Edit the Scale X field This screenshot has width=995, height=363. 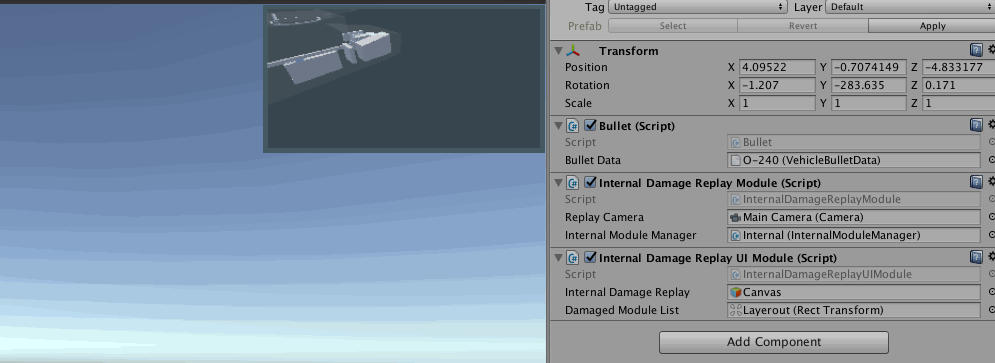(777, 103)
